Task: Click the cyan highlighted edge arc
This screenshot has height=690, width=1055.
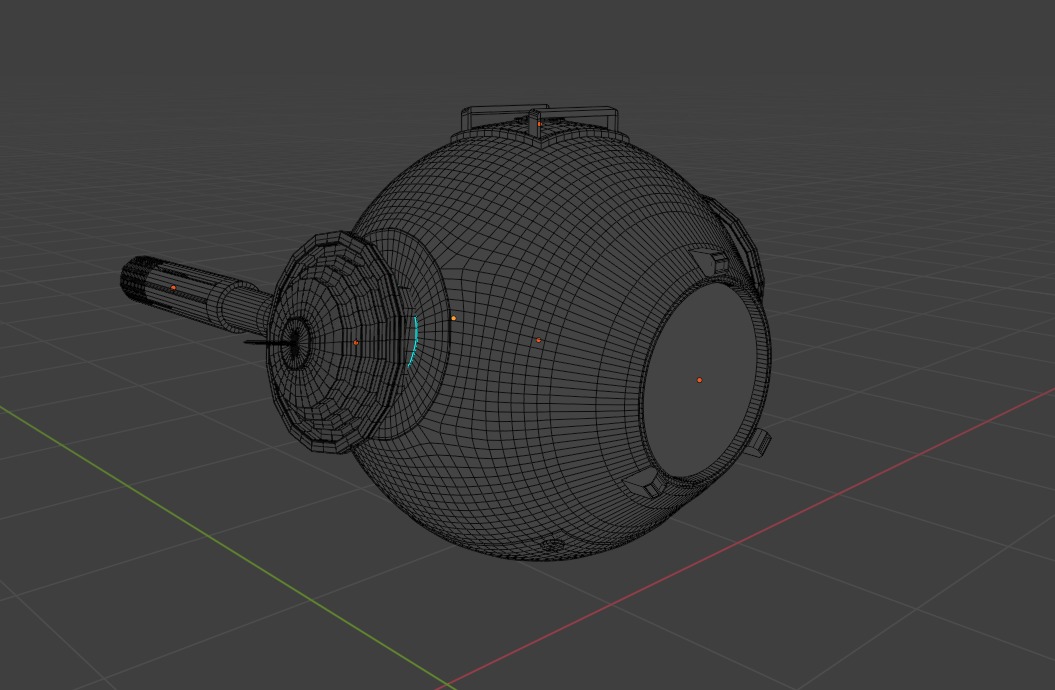Action: [413, 342]
